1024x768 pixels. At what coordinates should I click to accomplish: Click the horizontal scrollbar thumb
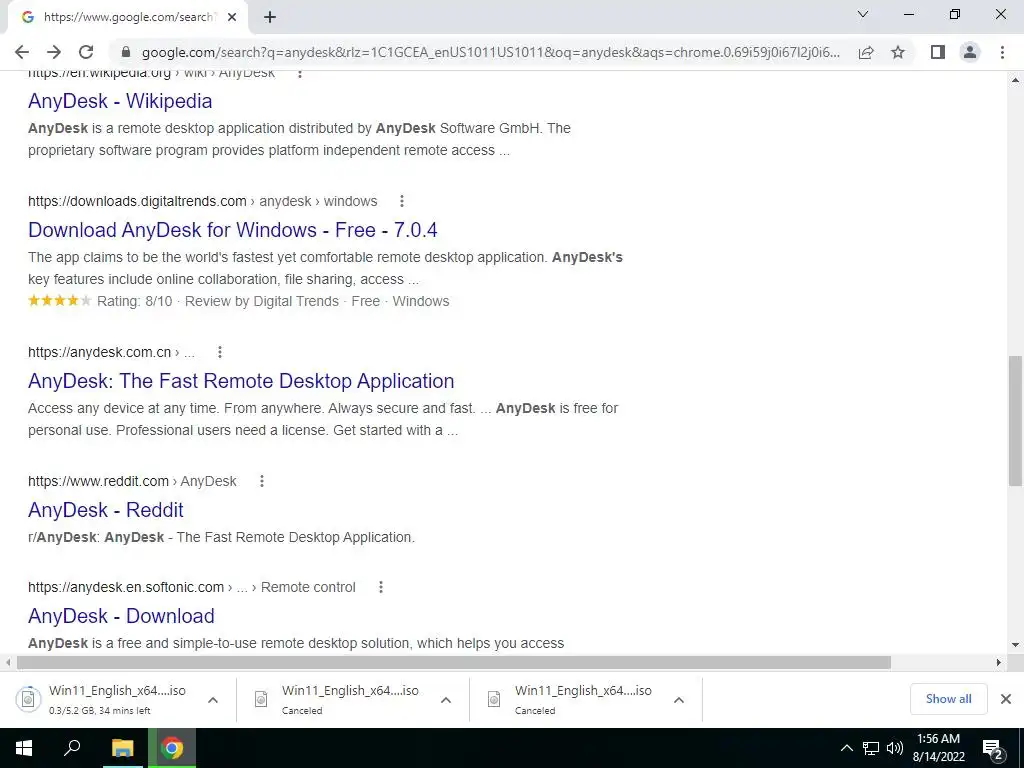tap(454, 662)
